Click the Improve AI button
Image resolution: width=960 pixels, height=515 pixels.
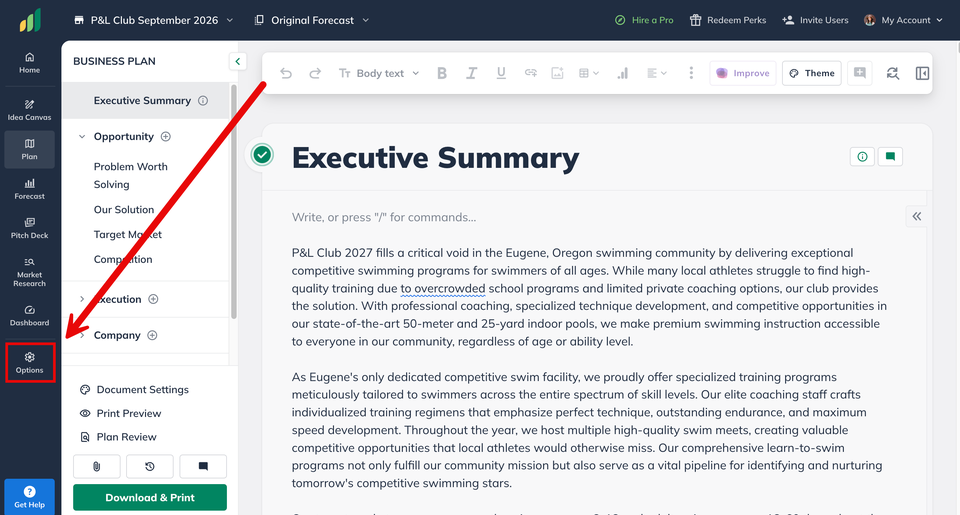(x=743, y=73)
